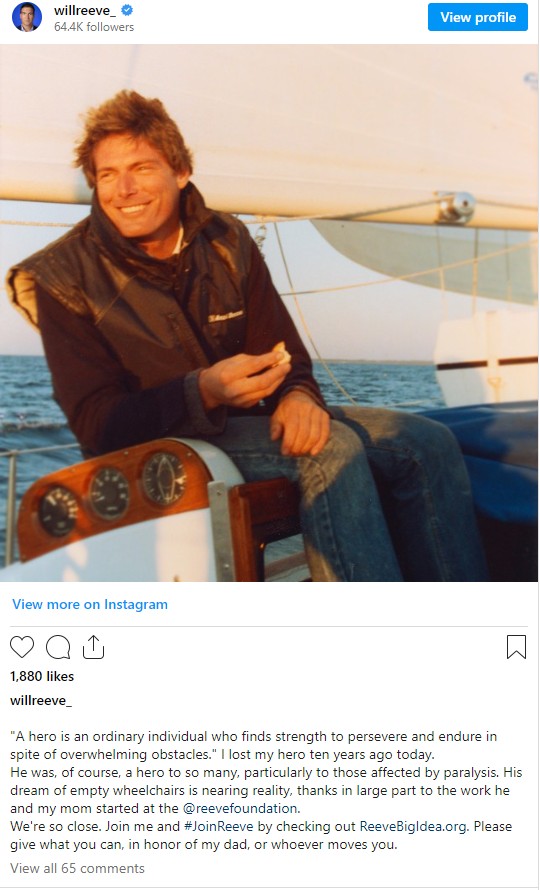Screen dimensions: 540x890
Task: Click the View profile button
Action: (478, 17)
